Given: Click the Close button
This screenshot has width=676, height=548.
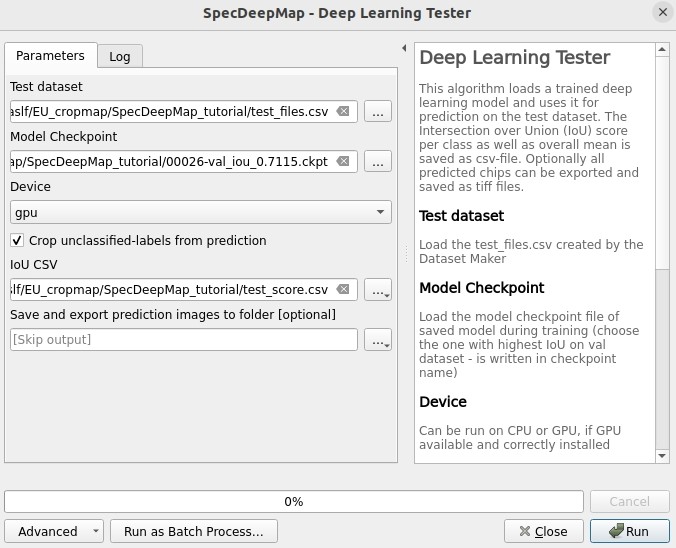Looking at the screenshot, I should pos(544,531).
